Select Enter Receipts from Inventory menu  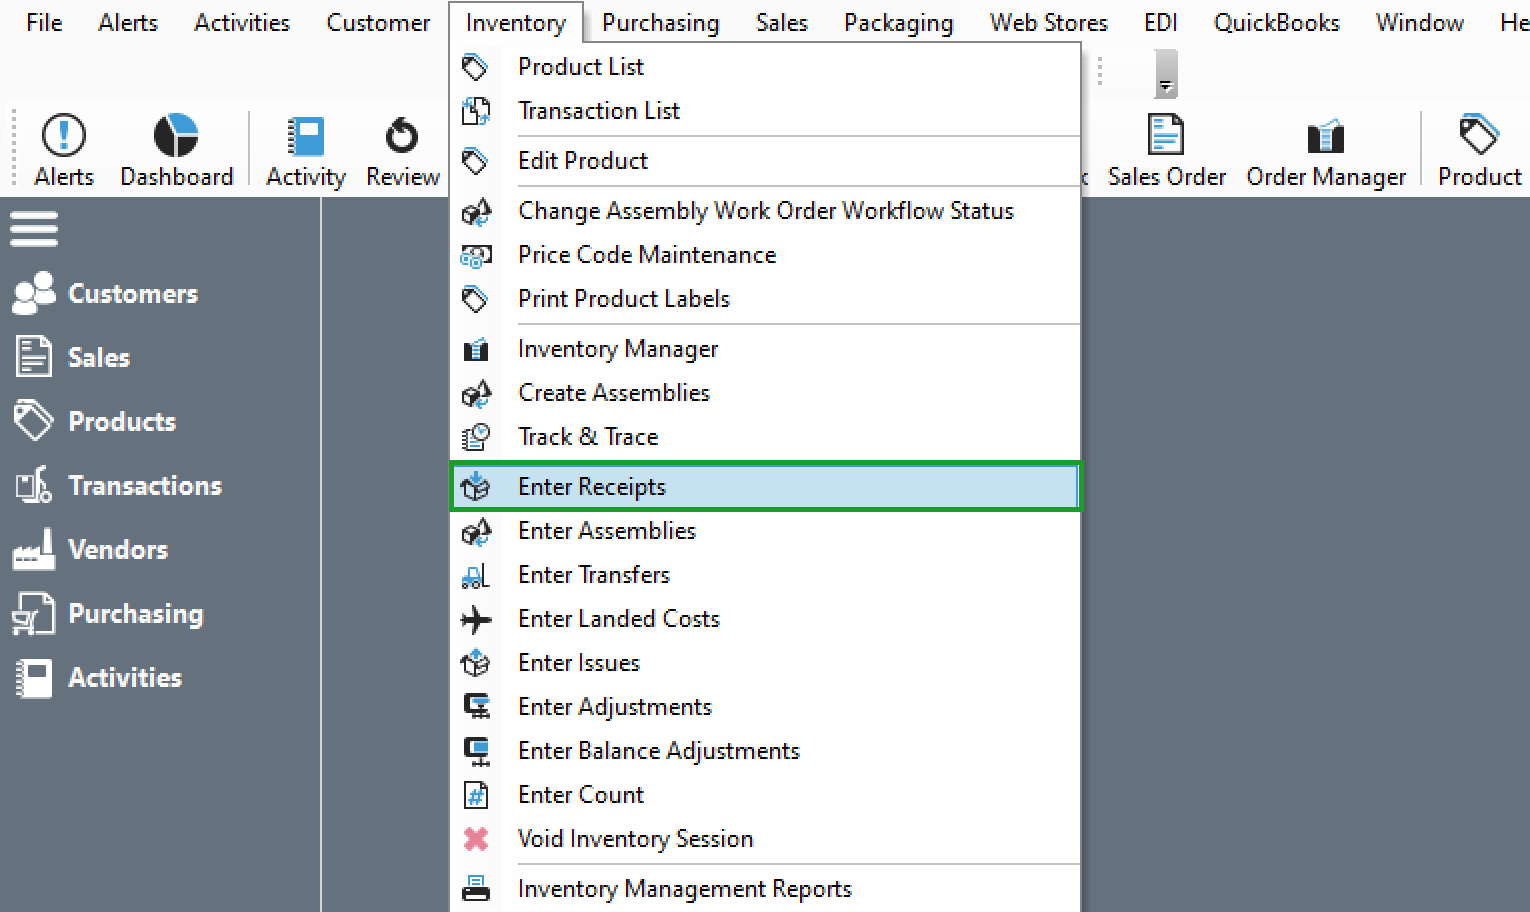click(592, 487)
